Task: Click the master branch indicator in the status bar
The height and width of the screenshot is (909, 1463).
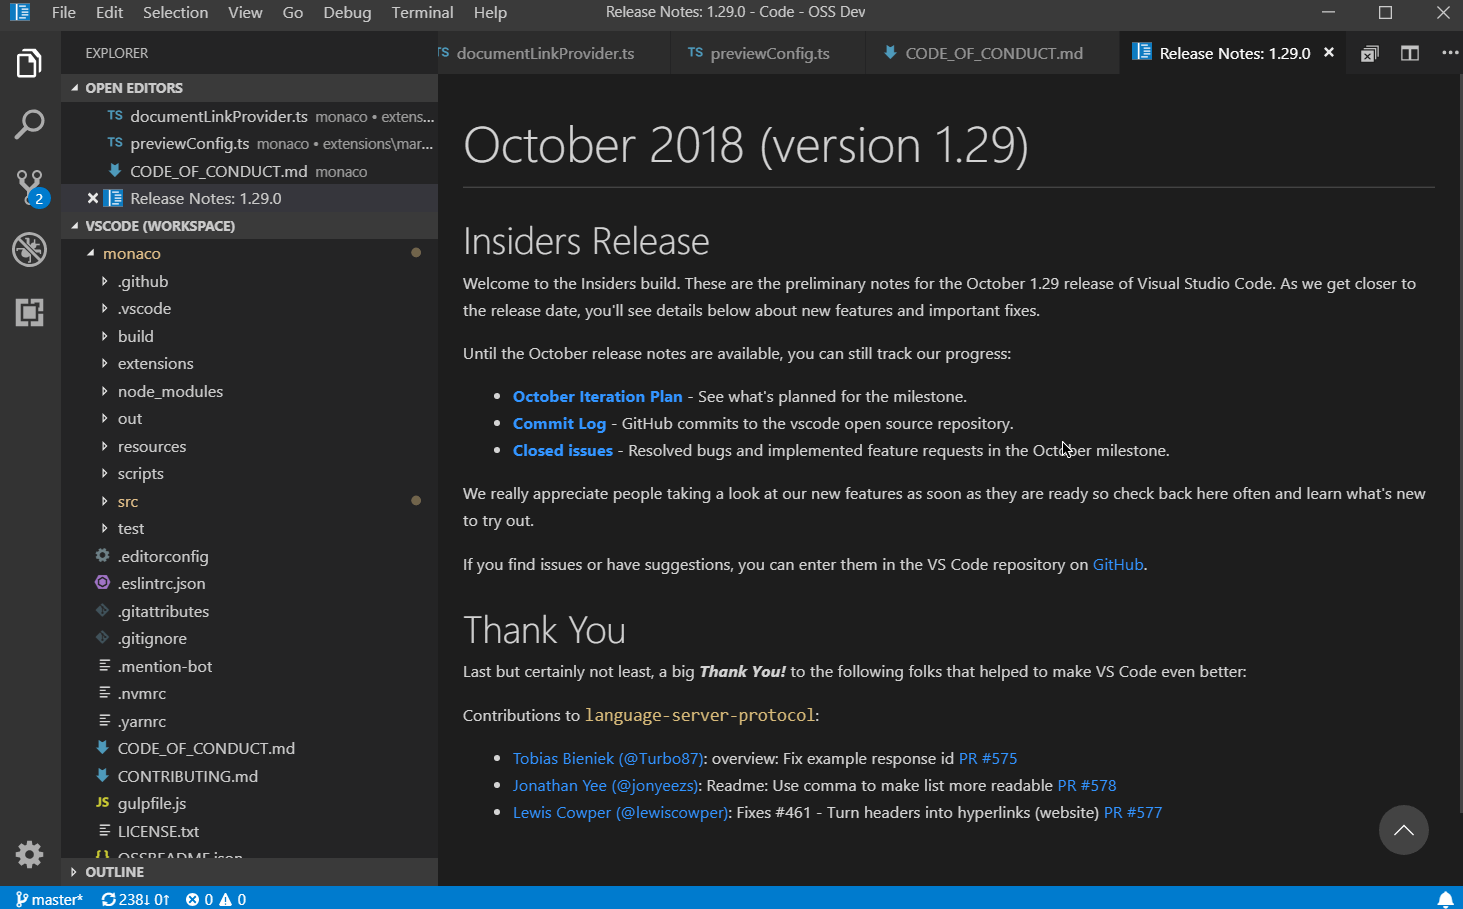Action: (49, 898)
